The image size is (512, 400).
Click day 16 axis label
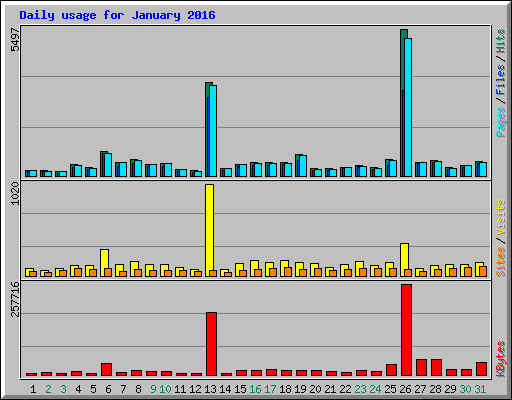pyautogui.click(x=255, y=389)
